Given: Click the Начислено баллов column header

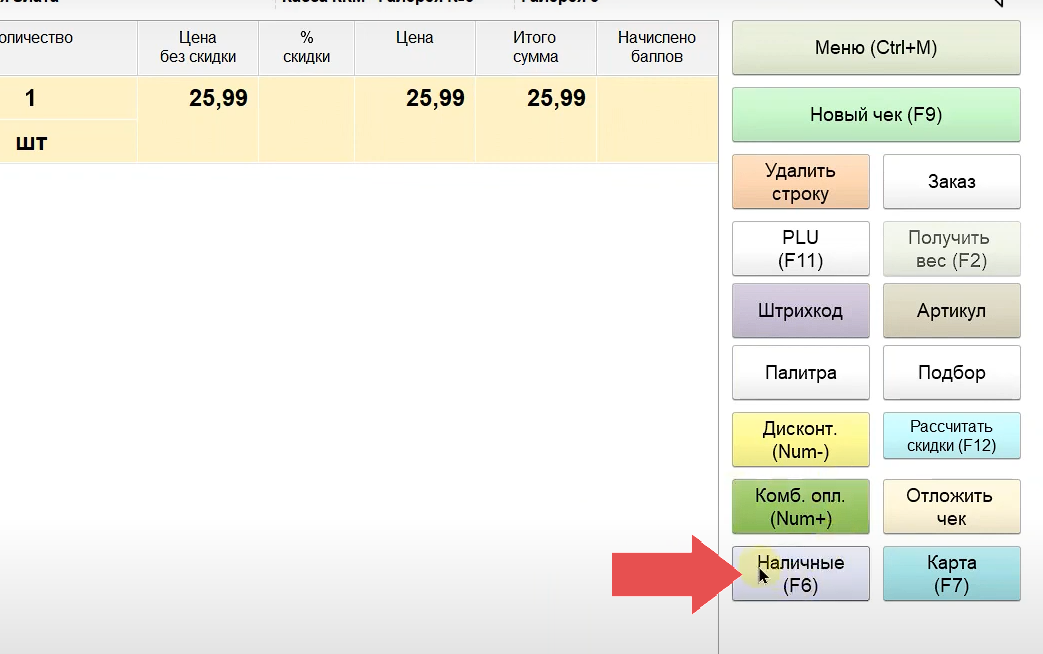Looking at the screenshot, I should tap(656, 47).
